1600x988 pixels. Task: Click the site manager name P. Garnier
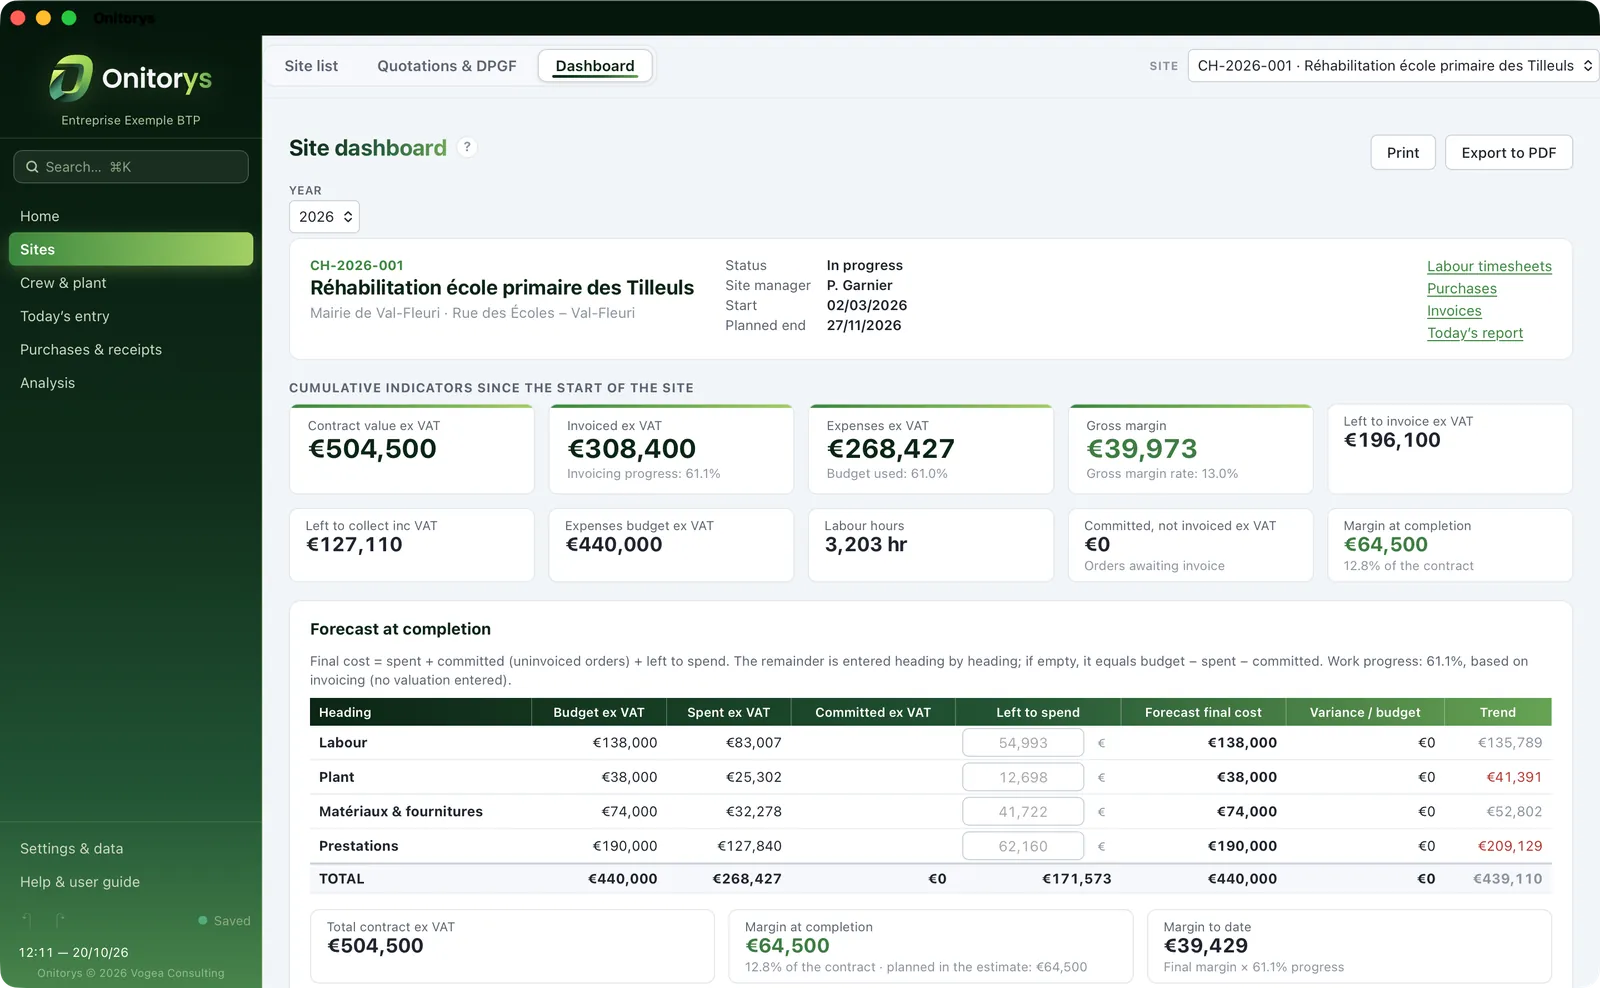(x=860, y=285)
